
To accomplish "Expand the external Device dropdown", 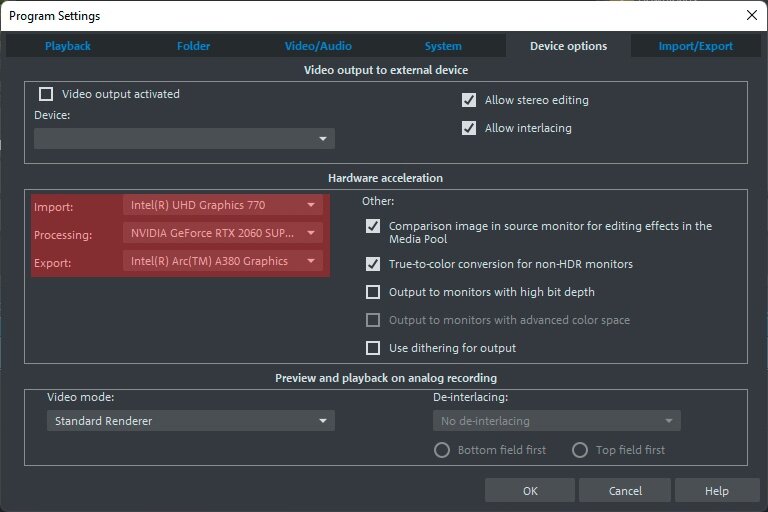I will (x=184, y=139).
